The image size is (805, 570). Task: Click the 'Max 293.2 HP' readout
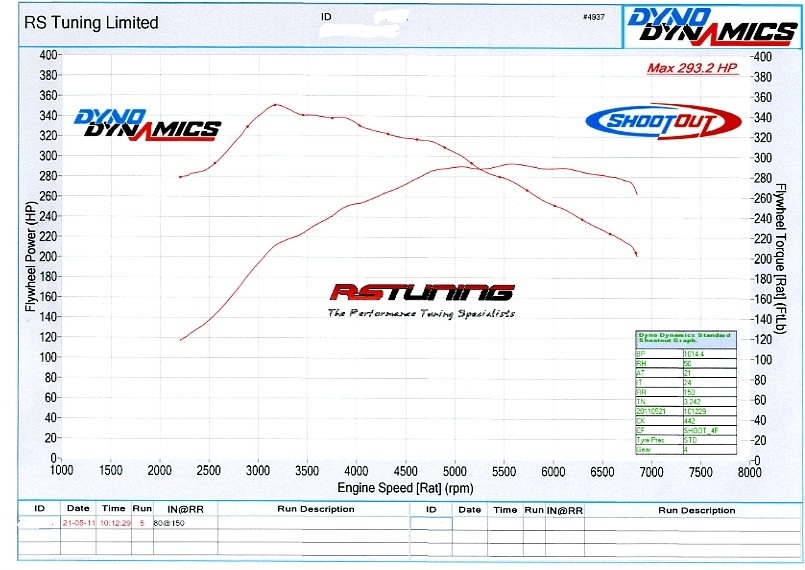point(692,68)
